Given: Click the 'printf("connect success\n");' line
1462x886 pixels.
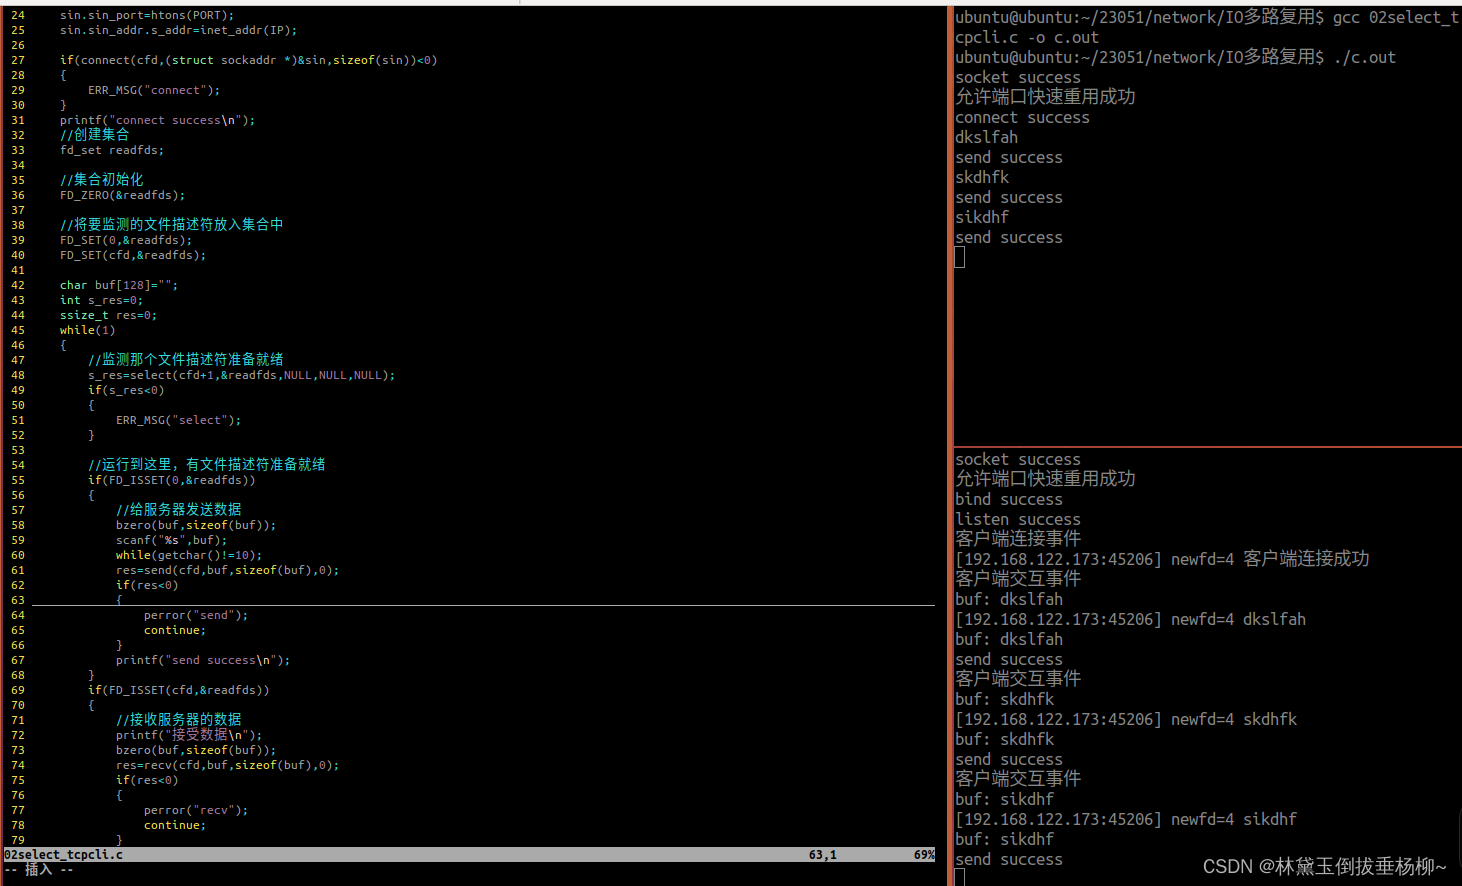Looking at the screenshot, I should point(157,120).
